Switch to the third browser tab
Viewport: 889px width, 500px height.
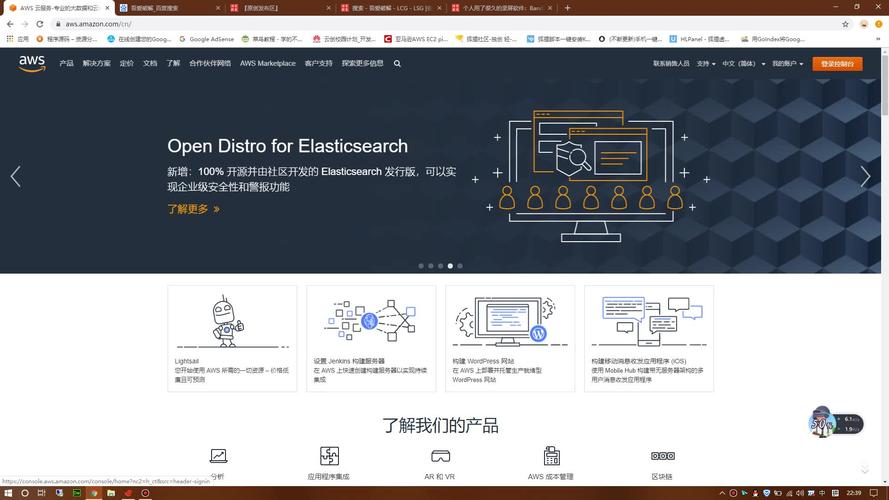[281, 8]
